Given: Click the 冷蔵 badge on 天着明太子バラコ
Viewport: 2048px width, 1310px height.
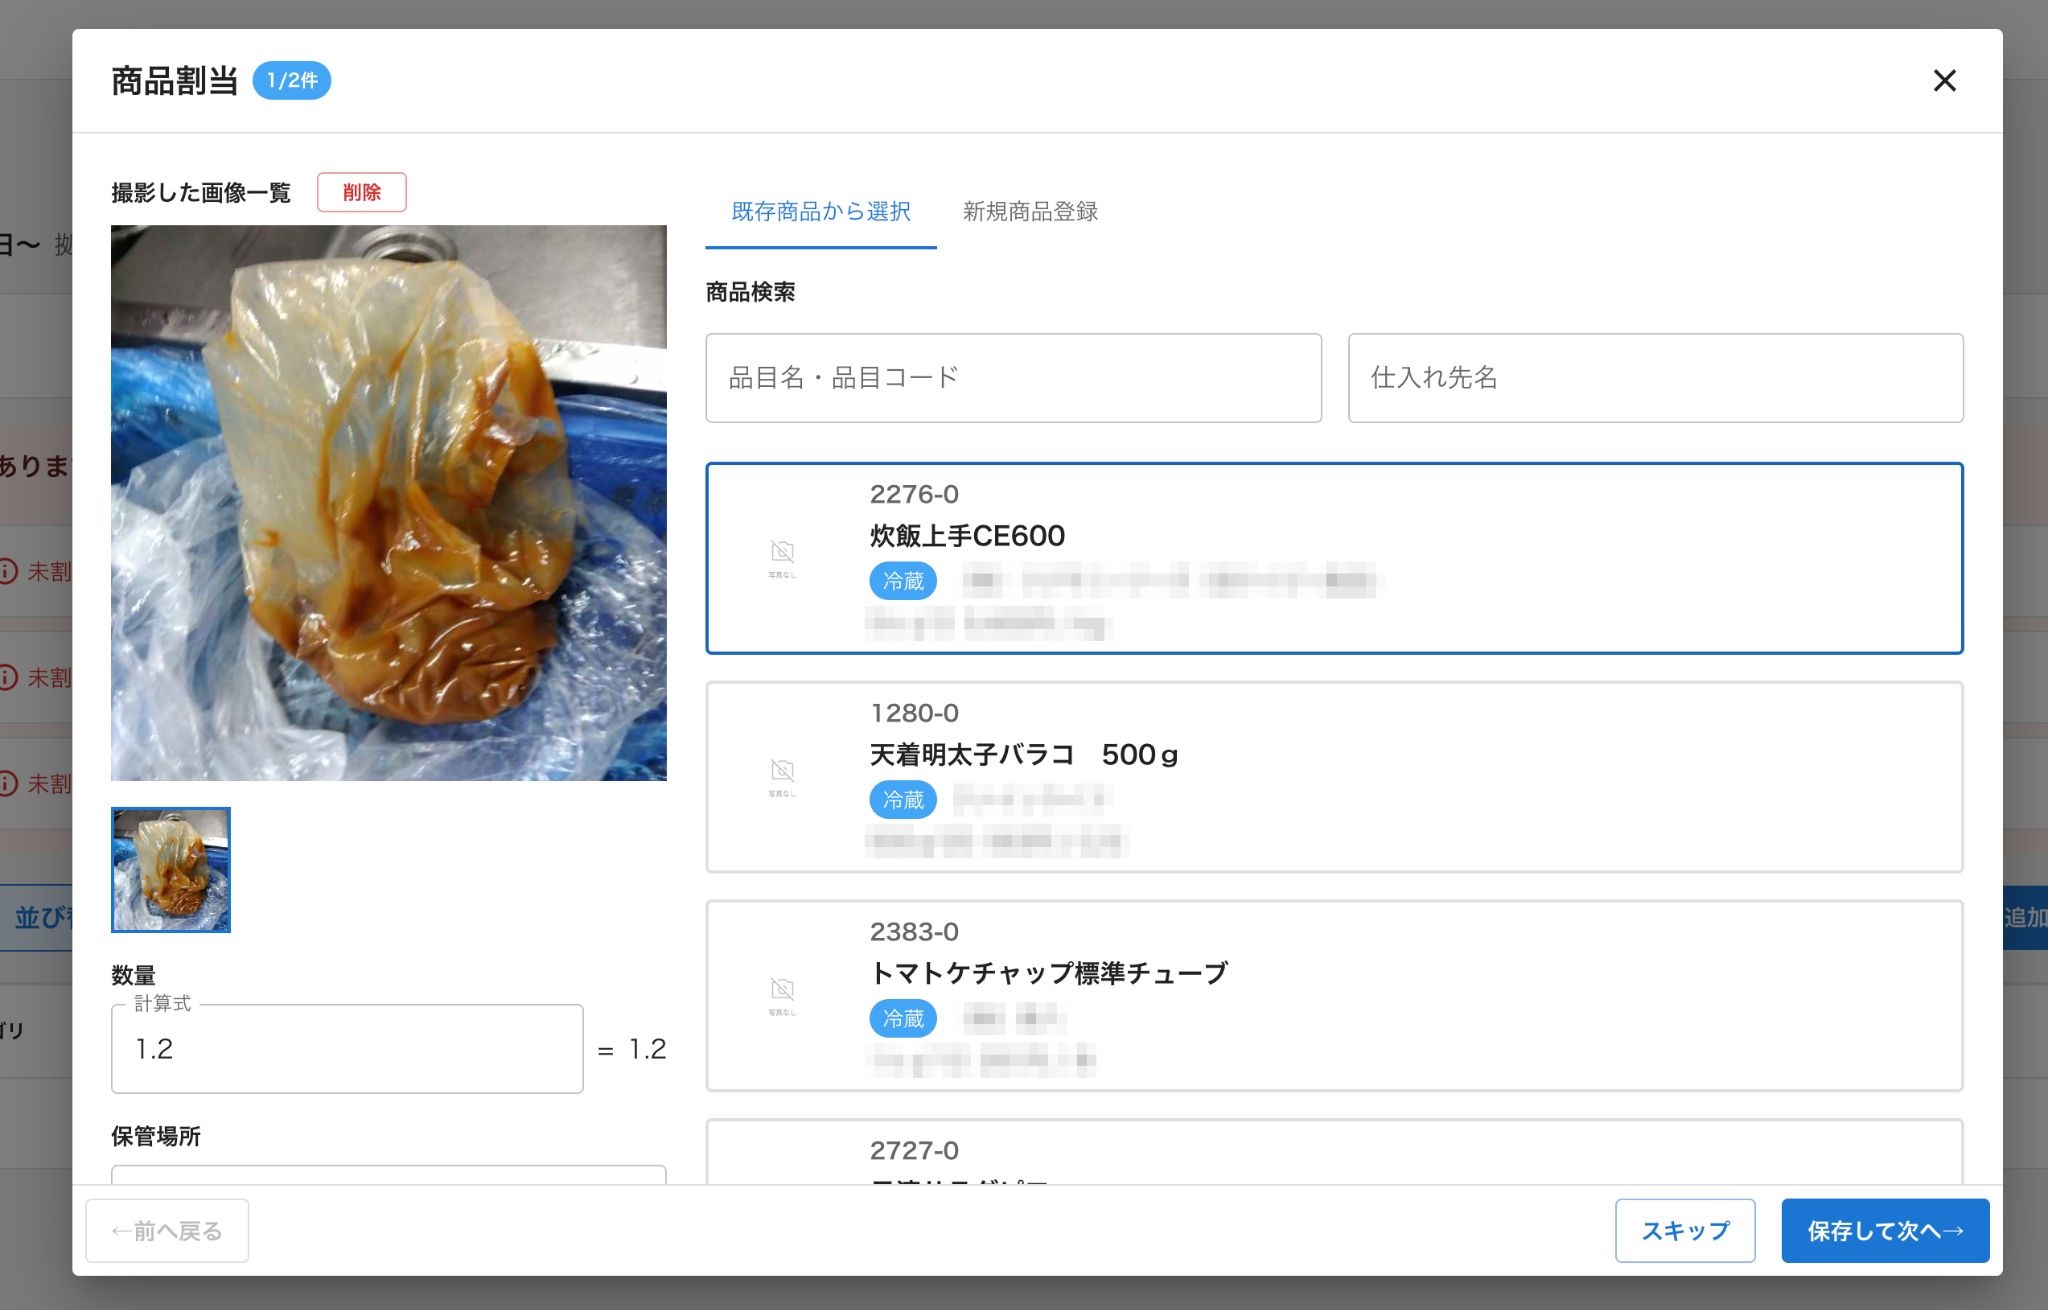Looking at the screenshot, I should point(903,800).
